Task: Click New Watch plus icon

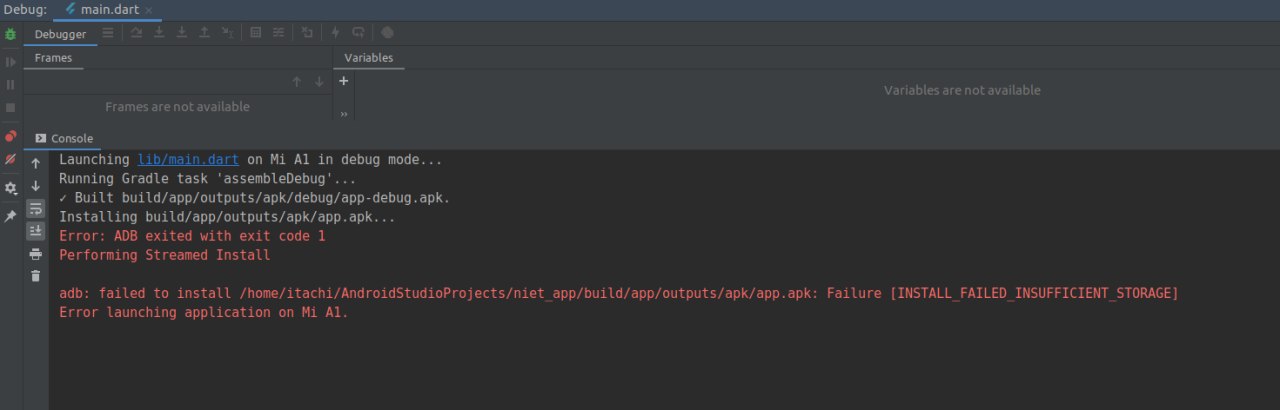Action: click(344, 81)
